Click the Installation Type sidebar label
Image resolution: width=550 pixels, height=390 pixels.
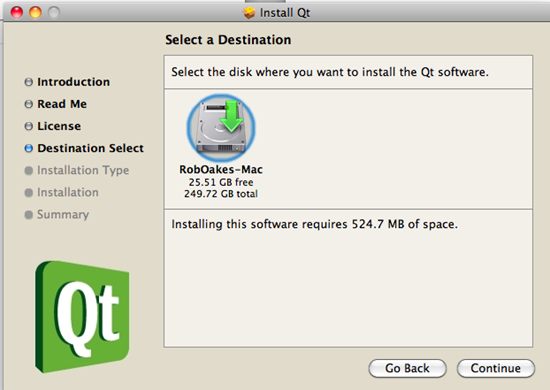coord(83,170)
